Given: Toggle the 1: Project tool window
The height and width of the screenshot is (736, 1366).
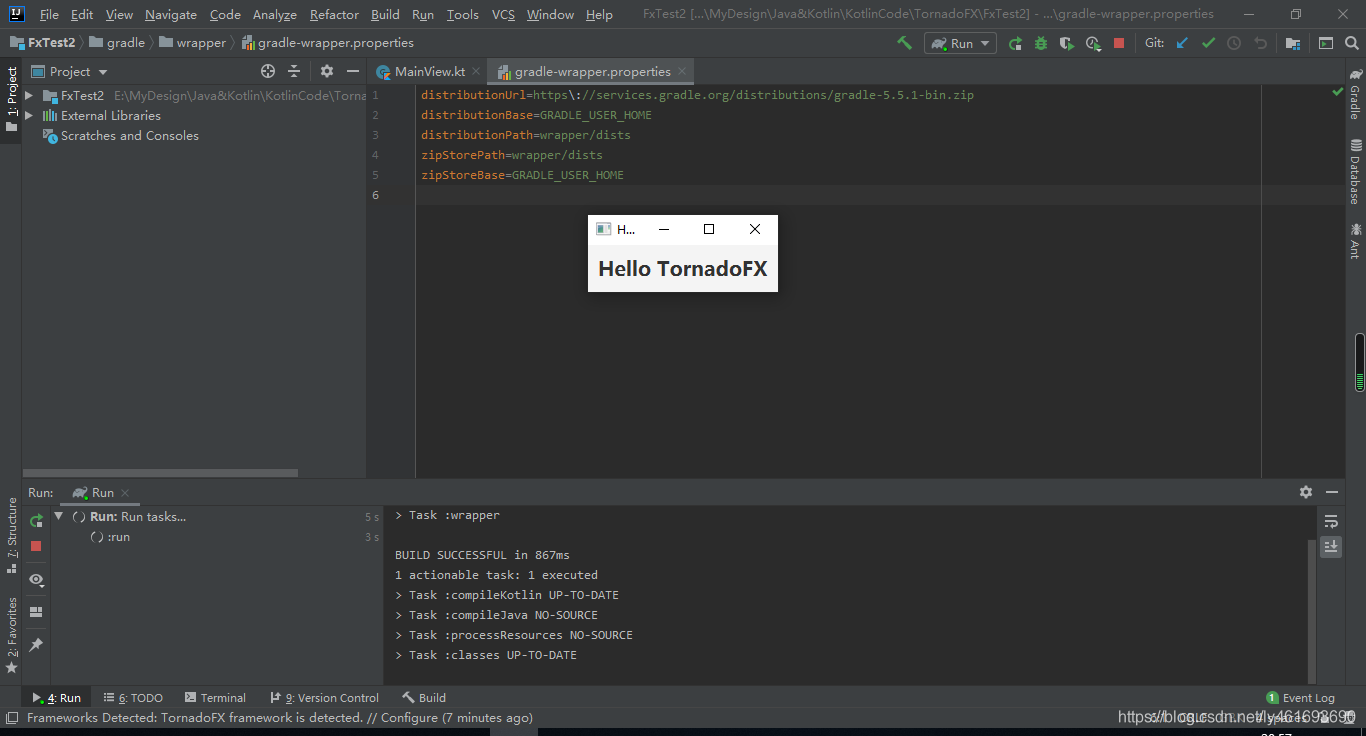Looking at the screenshot, I should click(11, 100).
